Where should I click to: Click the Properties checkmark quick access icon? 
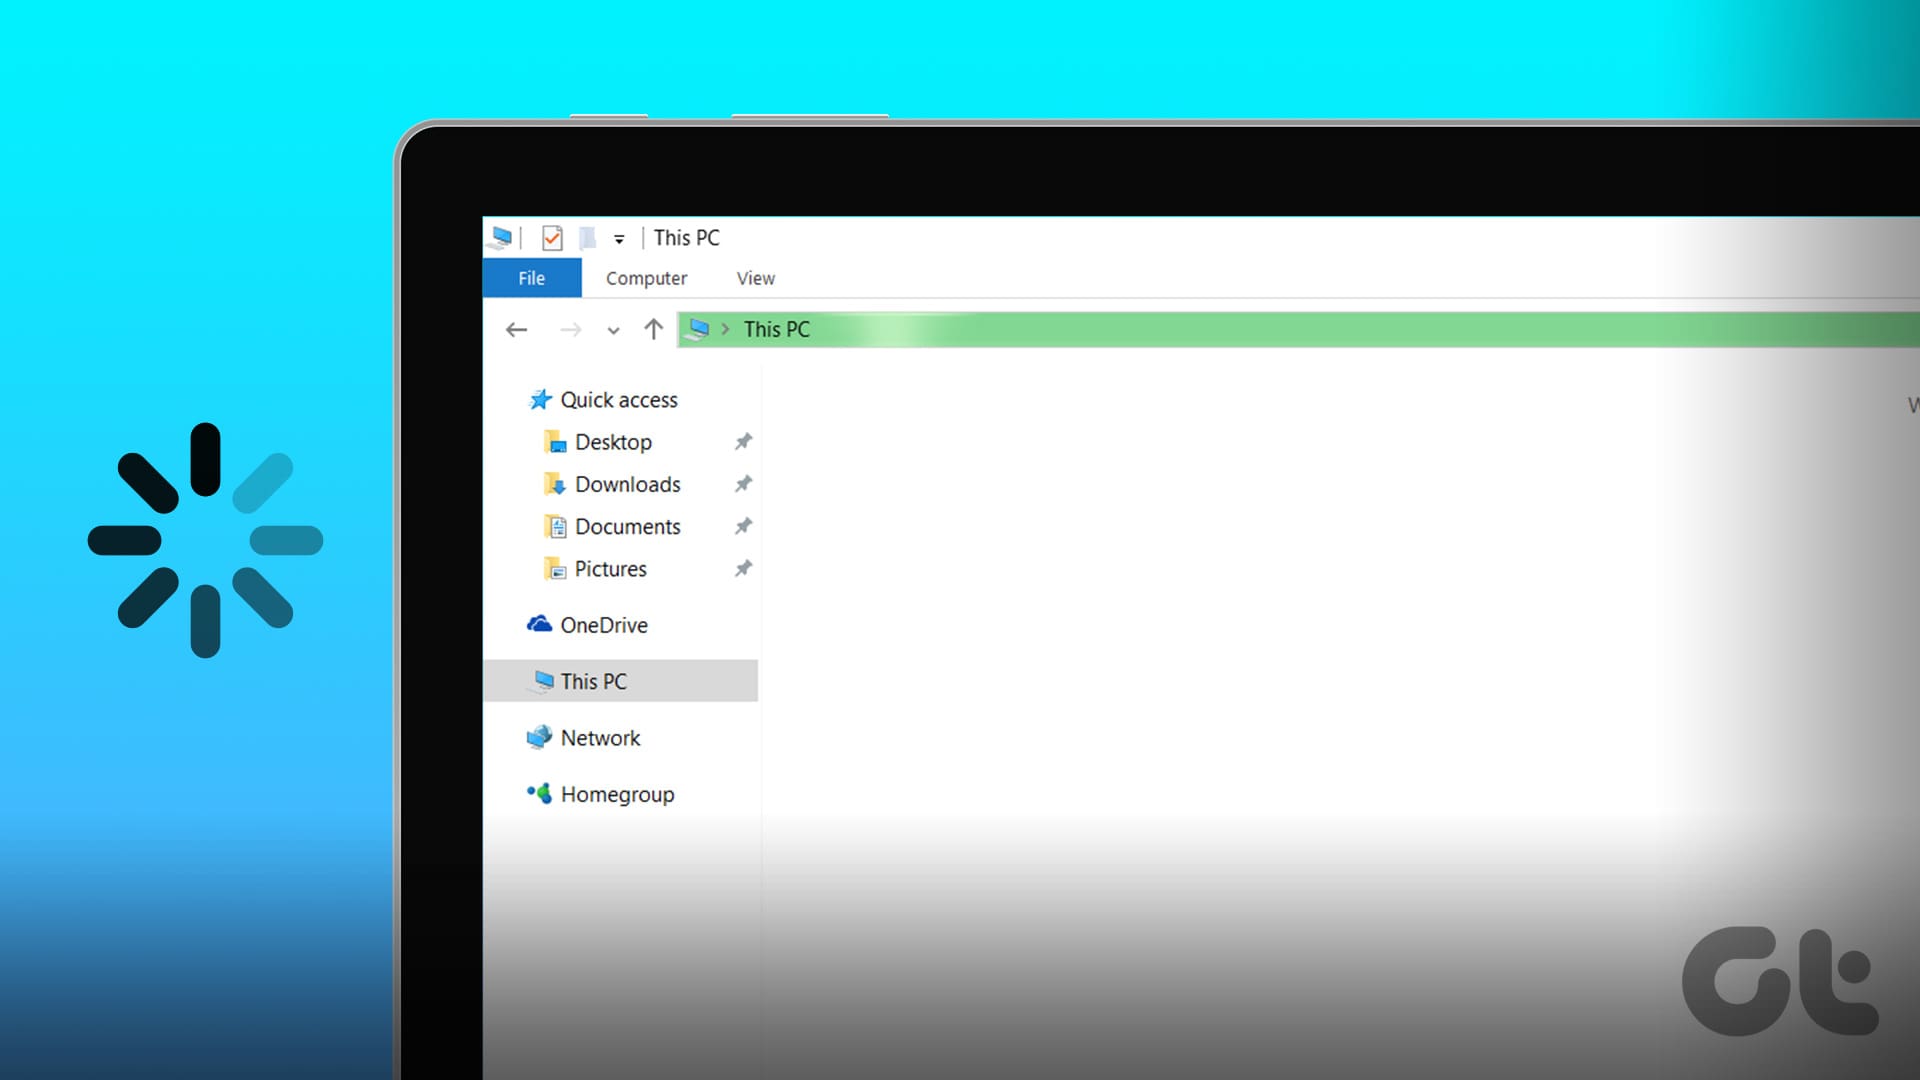552,238
